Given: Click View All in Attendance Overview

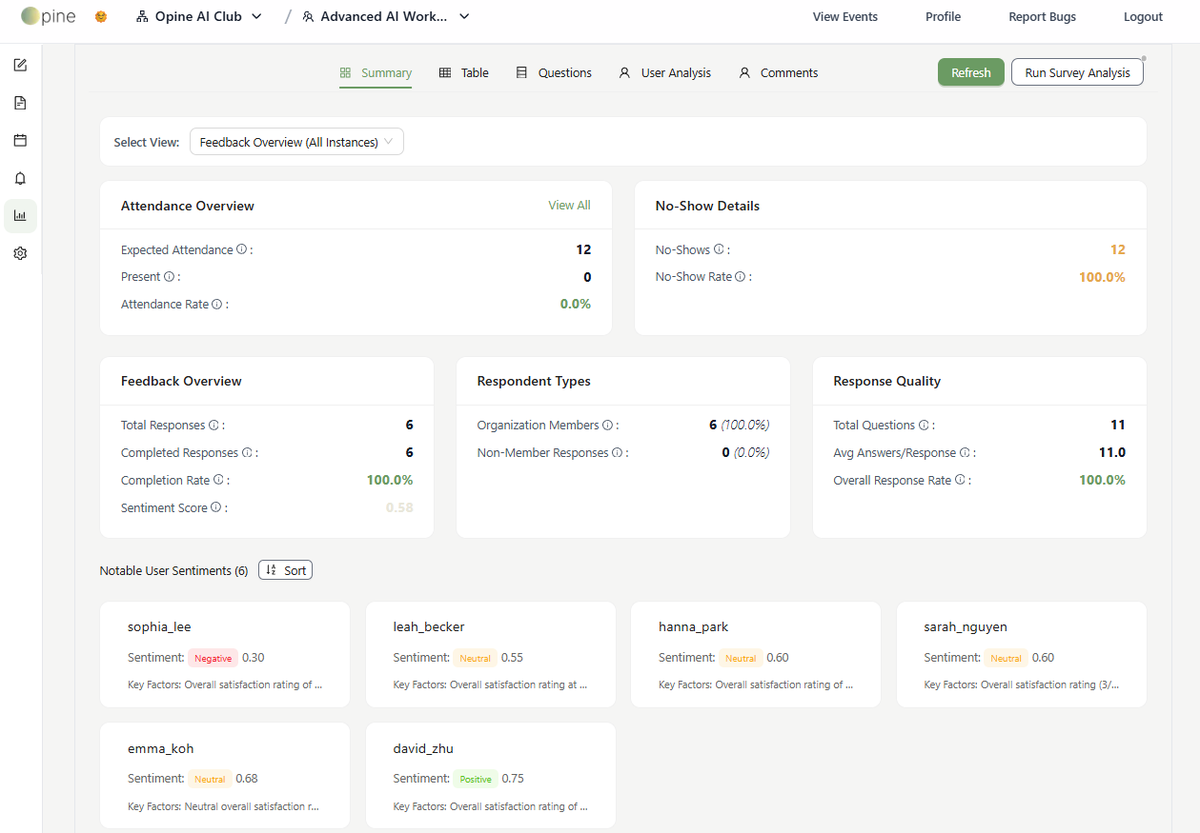Looking at the screenshot, I should [569, 205].
